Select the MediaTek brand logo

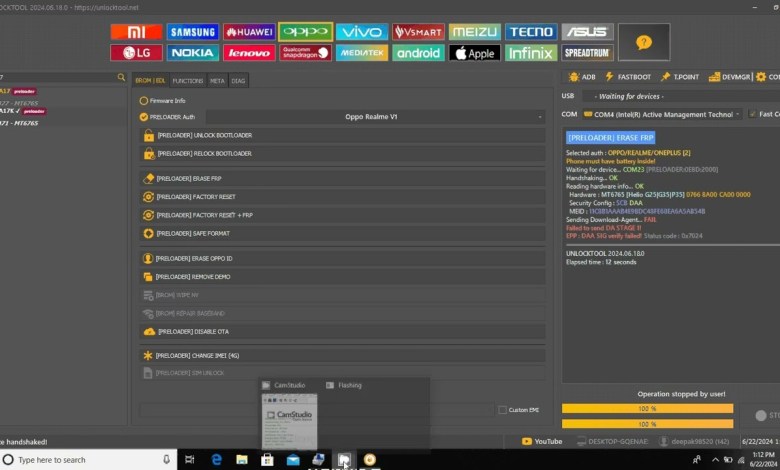click(362, 53)
